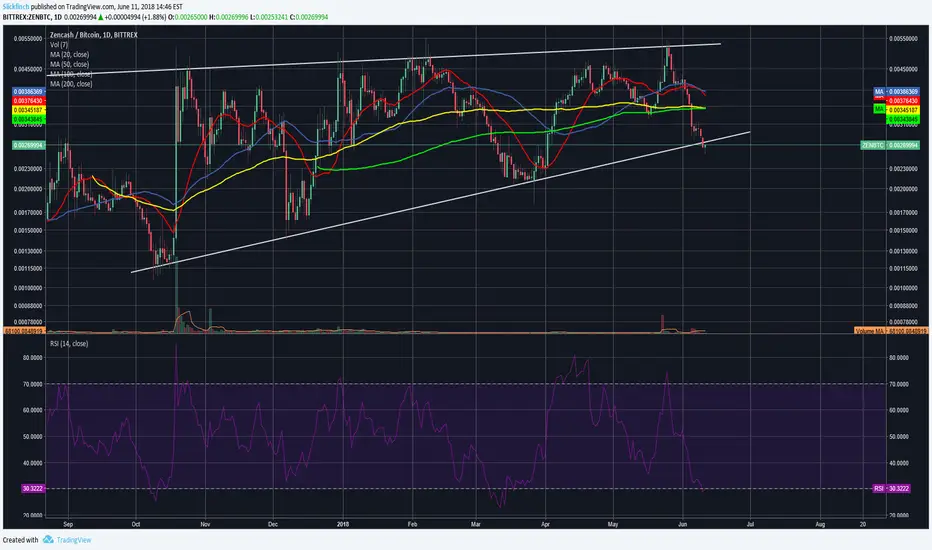Click the green up-arrow change indicator
This screenshot has height=550, width=932.
[100, 17]
